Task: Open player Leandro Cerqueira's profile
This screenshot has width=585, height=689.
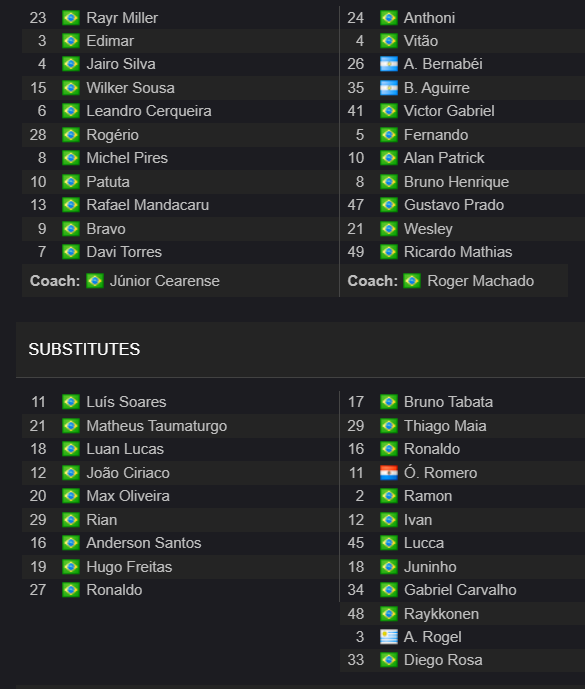Action: click(149, 111)
